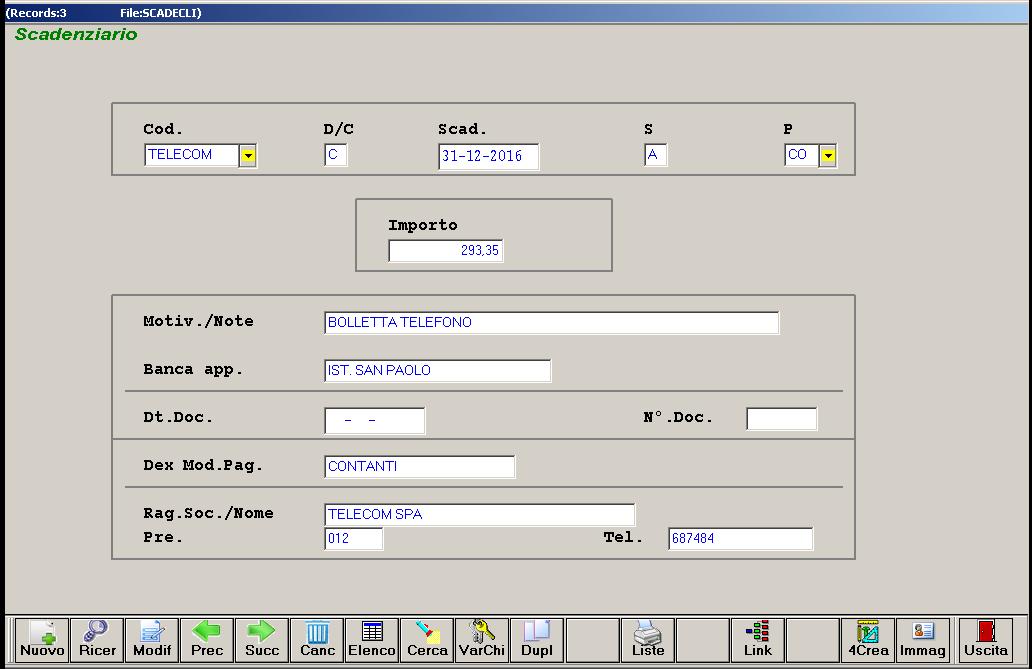Open the 4Crea design tool
The image size is (1032, 669).
coord(868,639)
